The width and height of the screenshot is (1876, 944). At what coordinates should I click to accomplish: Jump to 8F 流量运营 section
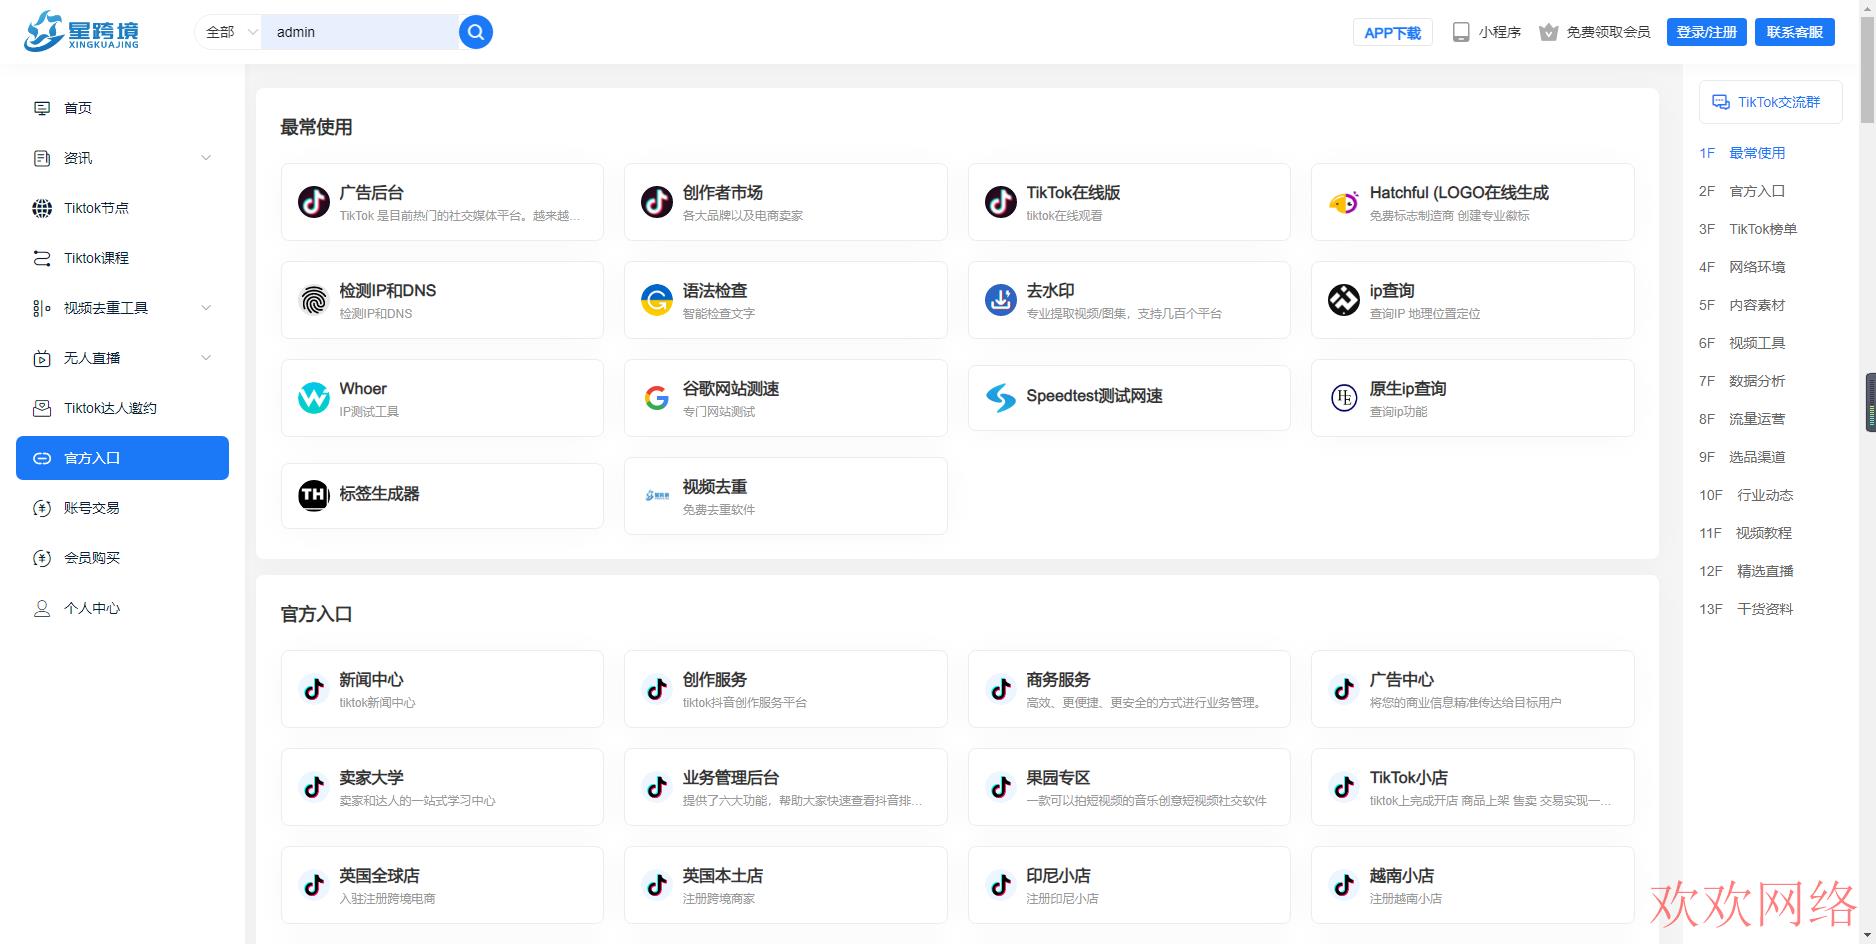[x=1742, y=419]
